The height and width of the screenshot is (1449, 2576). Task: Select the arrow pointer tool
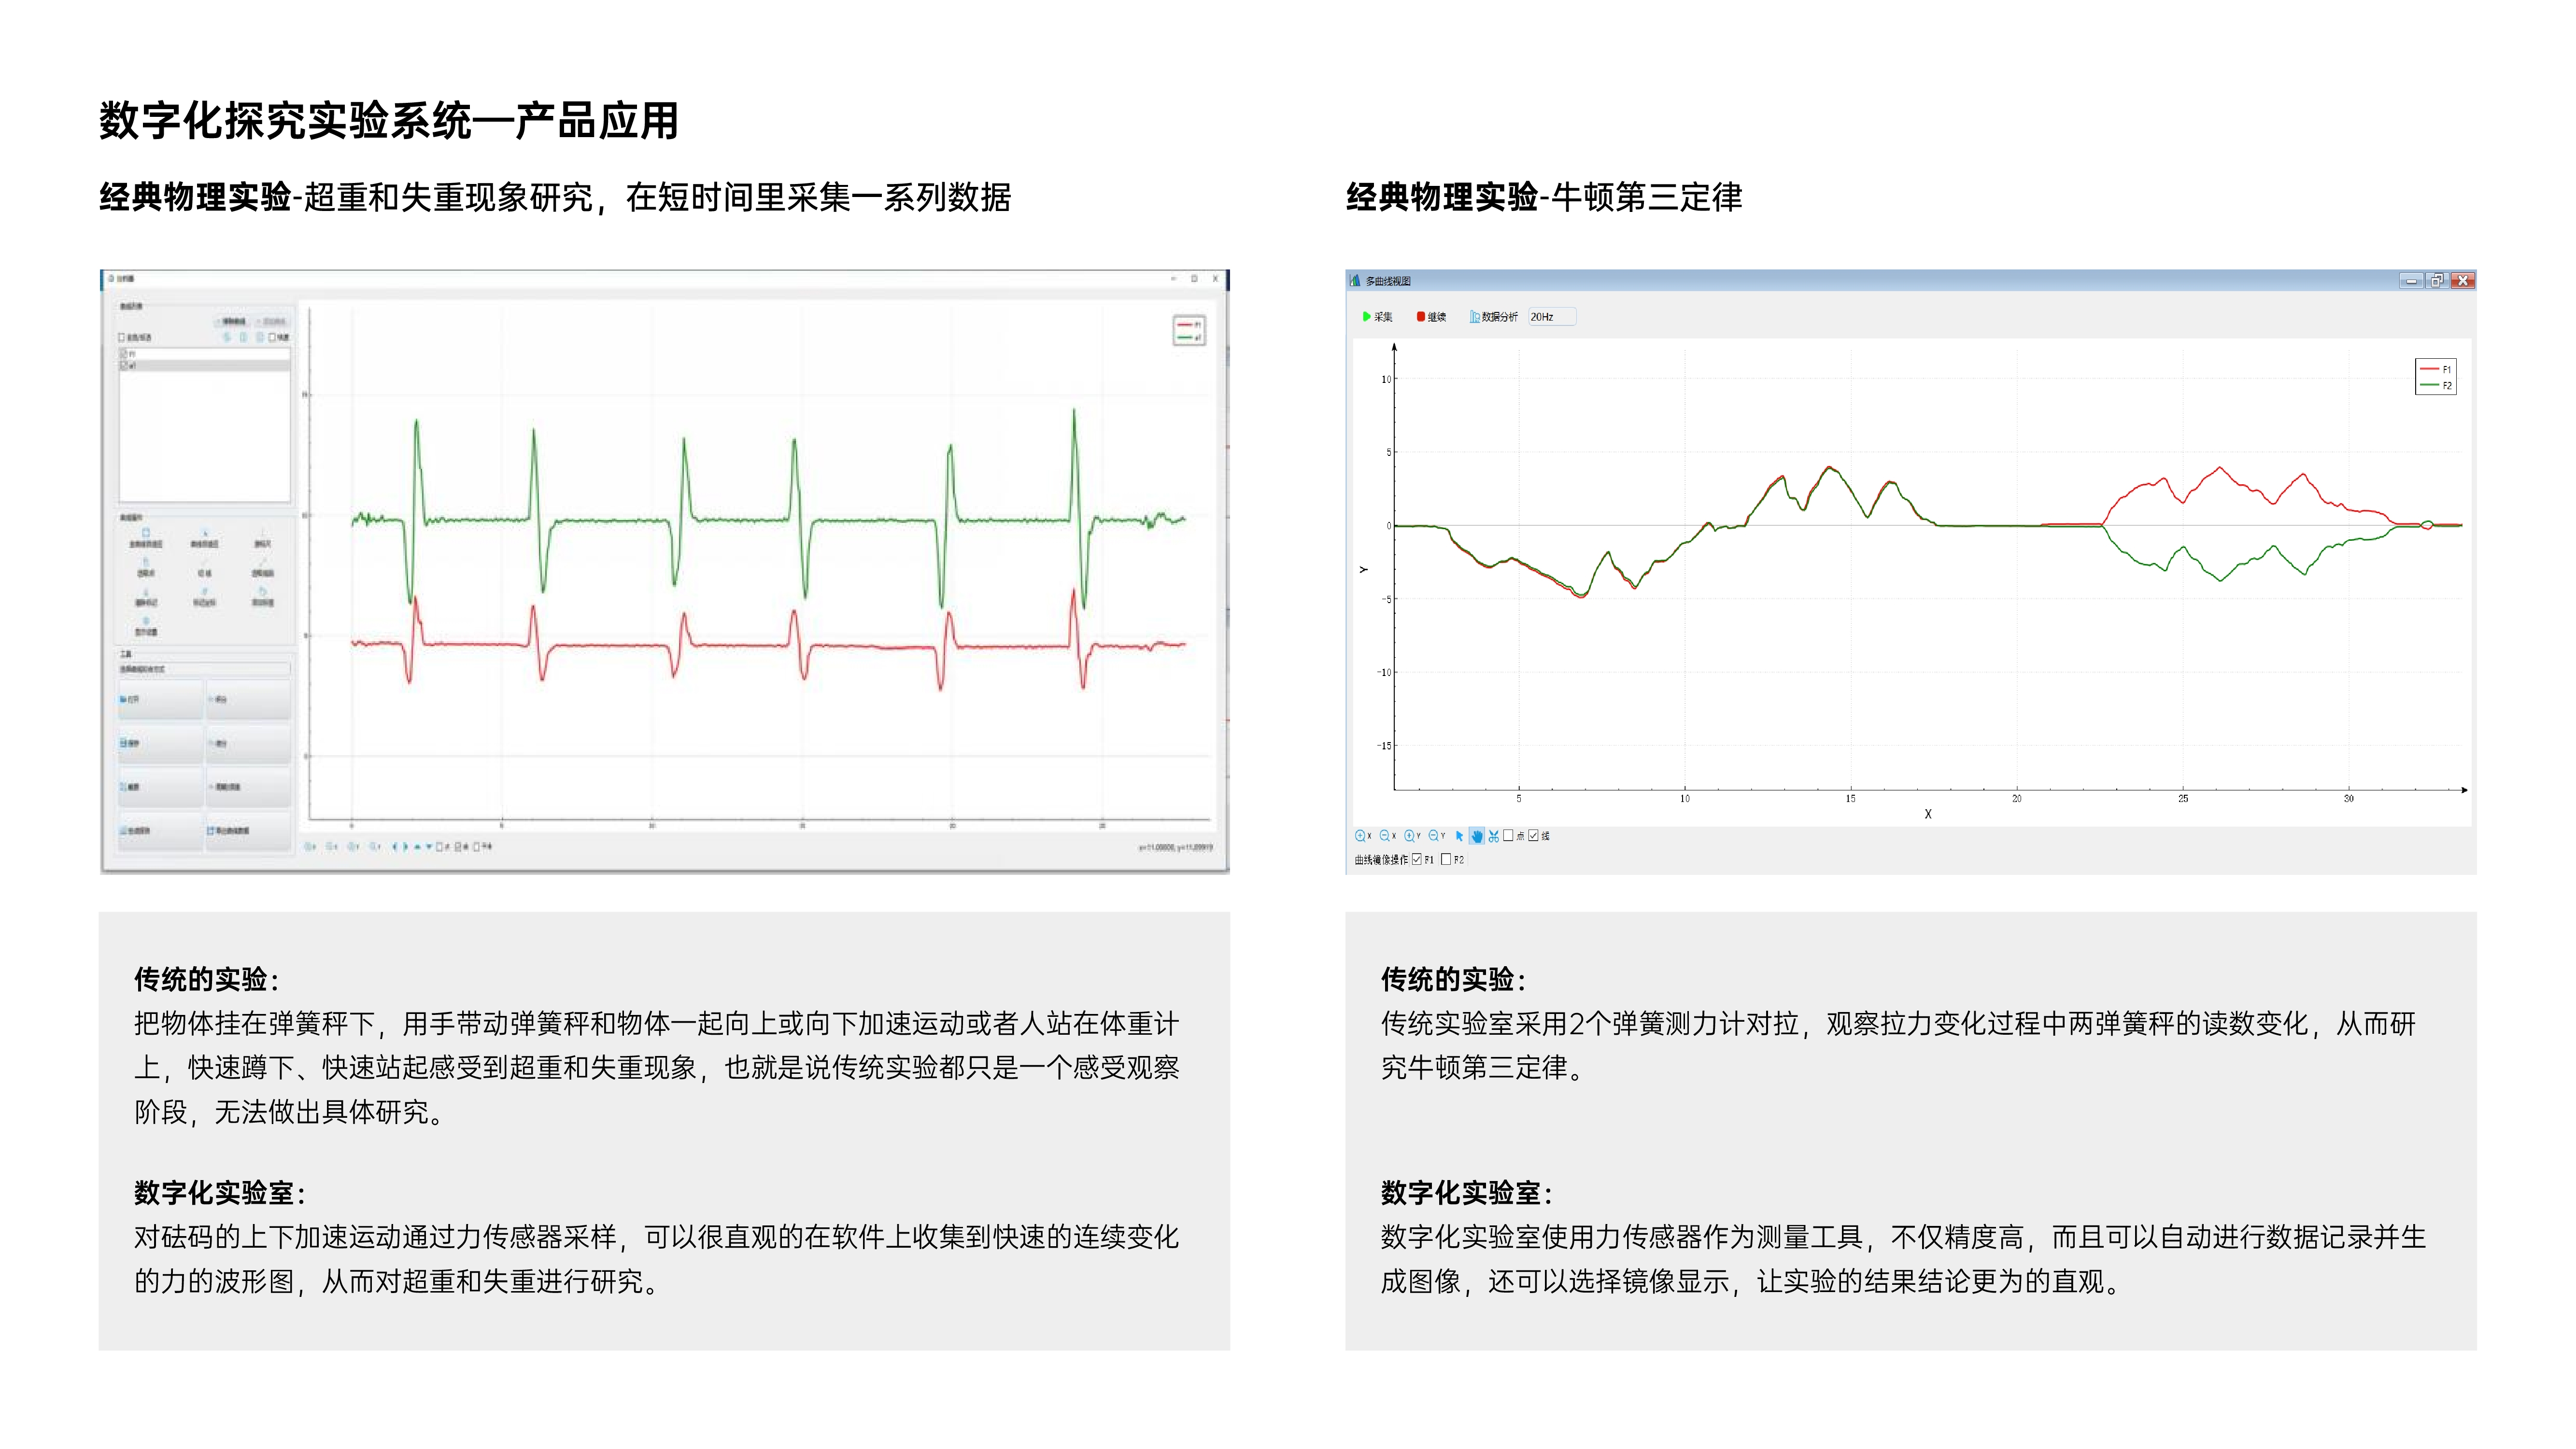click(1460, 836)
